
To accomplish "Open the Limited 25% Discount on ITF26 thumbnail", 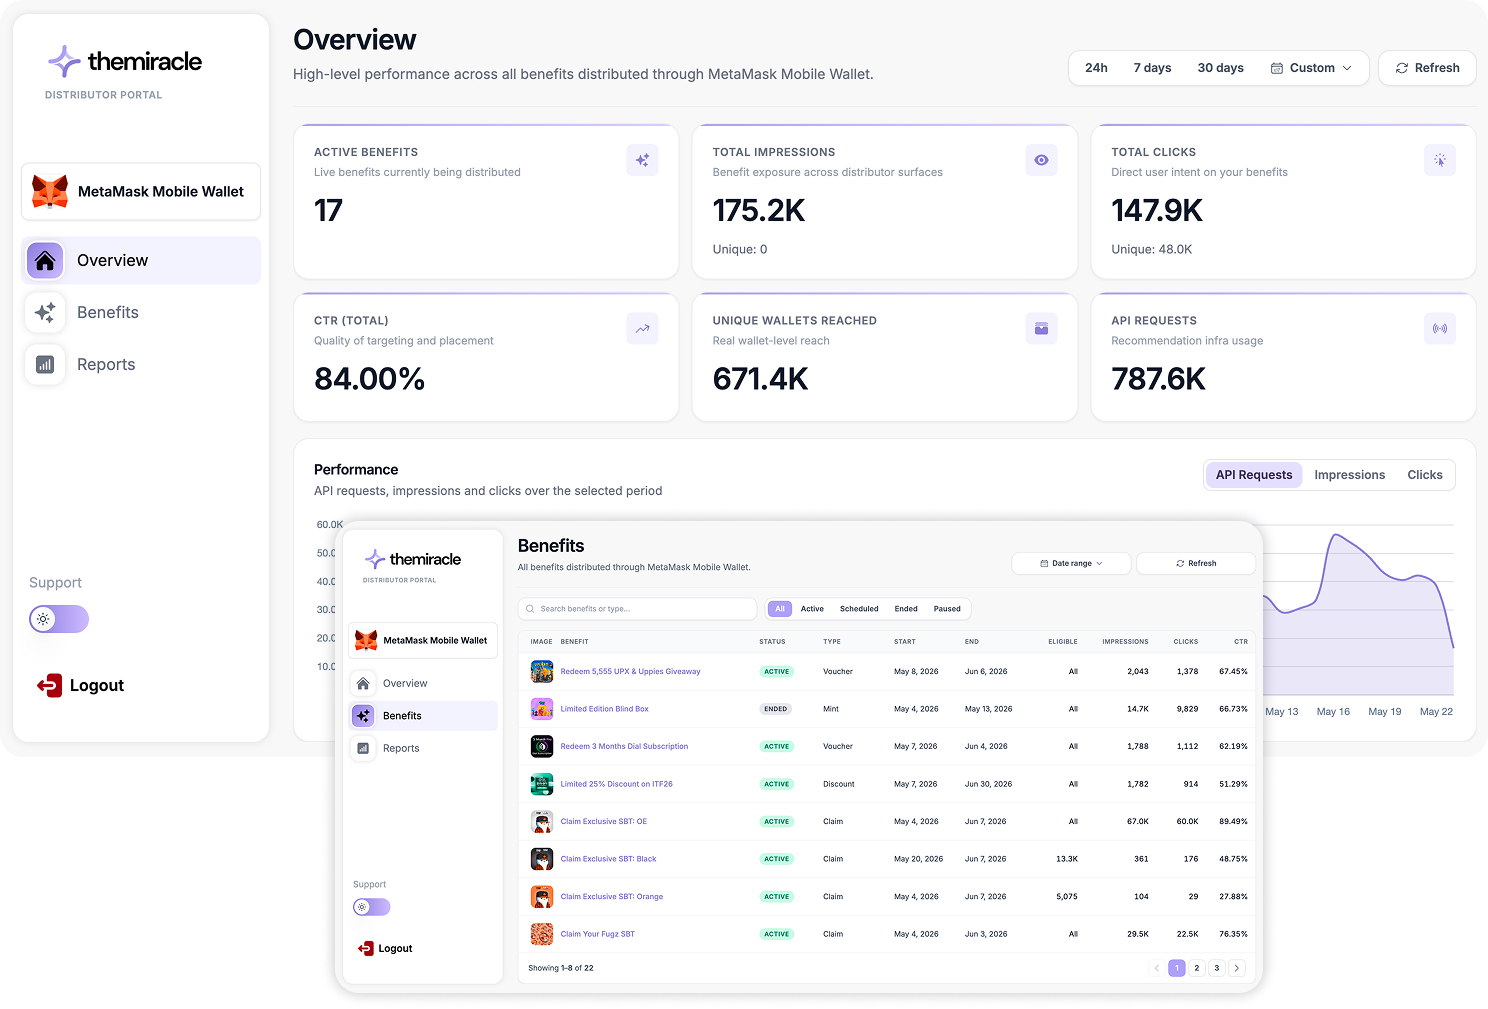I will click(x=542, y=784).
